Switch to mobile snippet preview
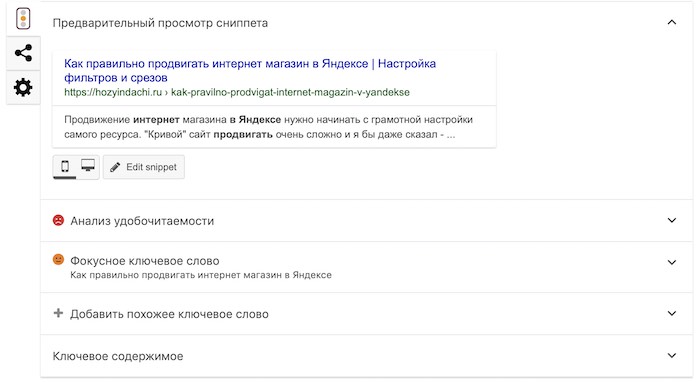 tap(65, 166)
